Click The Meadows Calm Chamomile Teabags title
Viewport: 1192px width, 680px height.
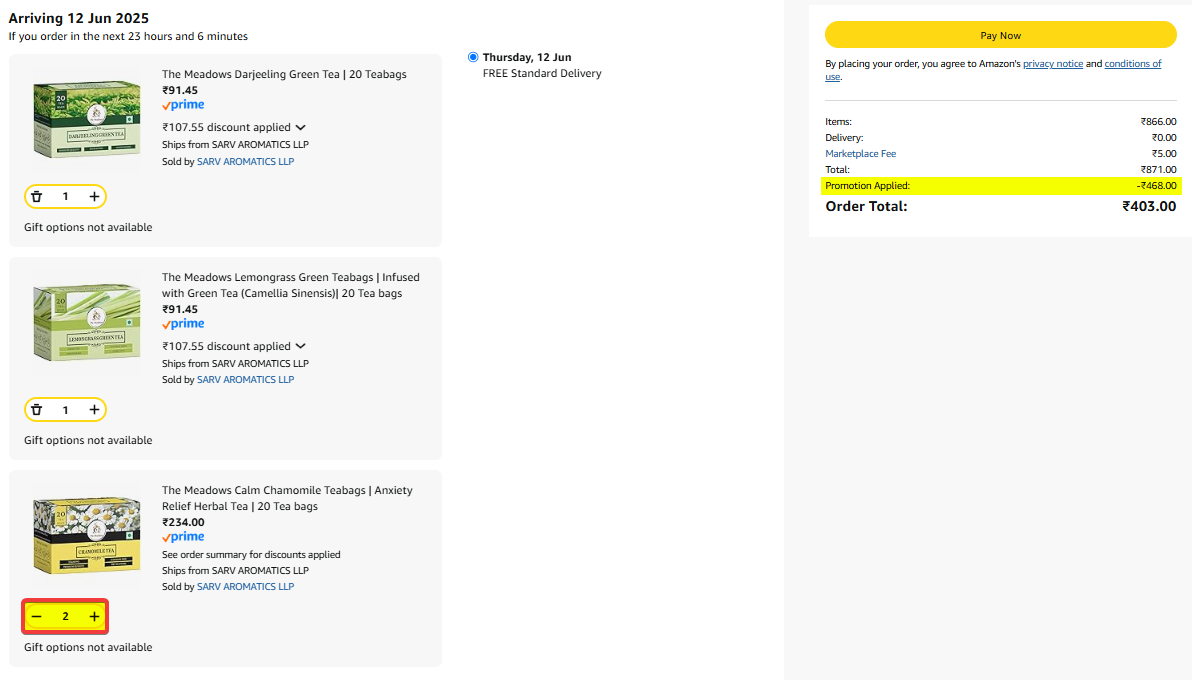point(287,498)
